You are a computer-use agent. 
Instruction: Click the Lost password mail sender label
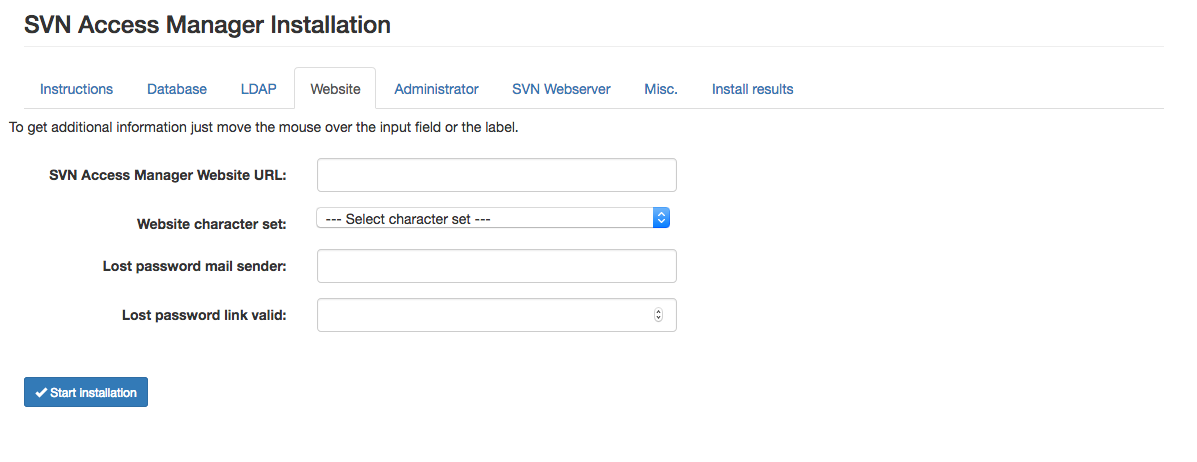point(194,266)
